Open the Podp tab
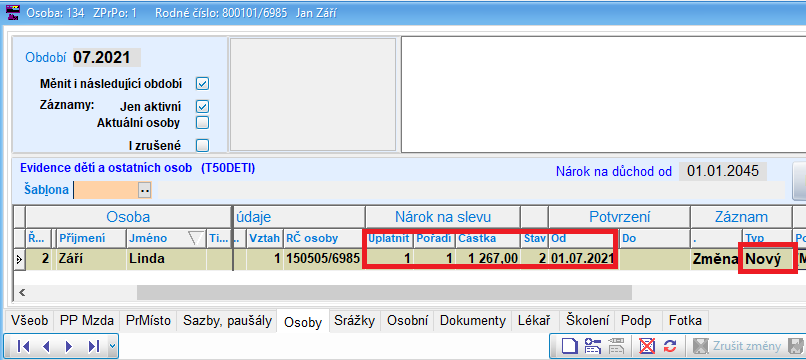Viewport: 806px width, 360px height. (x=636, y=321)
